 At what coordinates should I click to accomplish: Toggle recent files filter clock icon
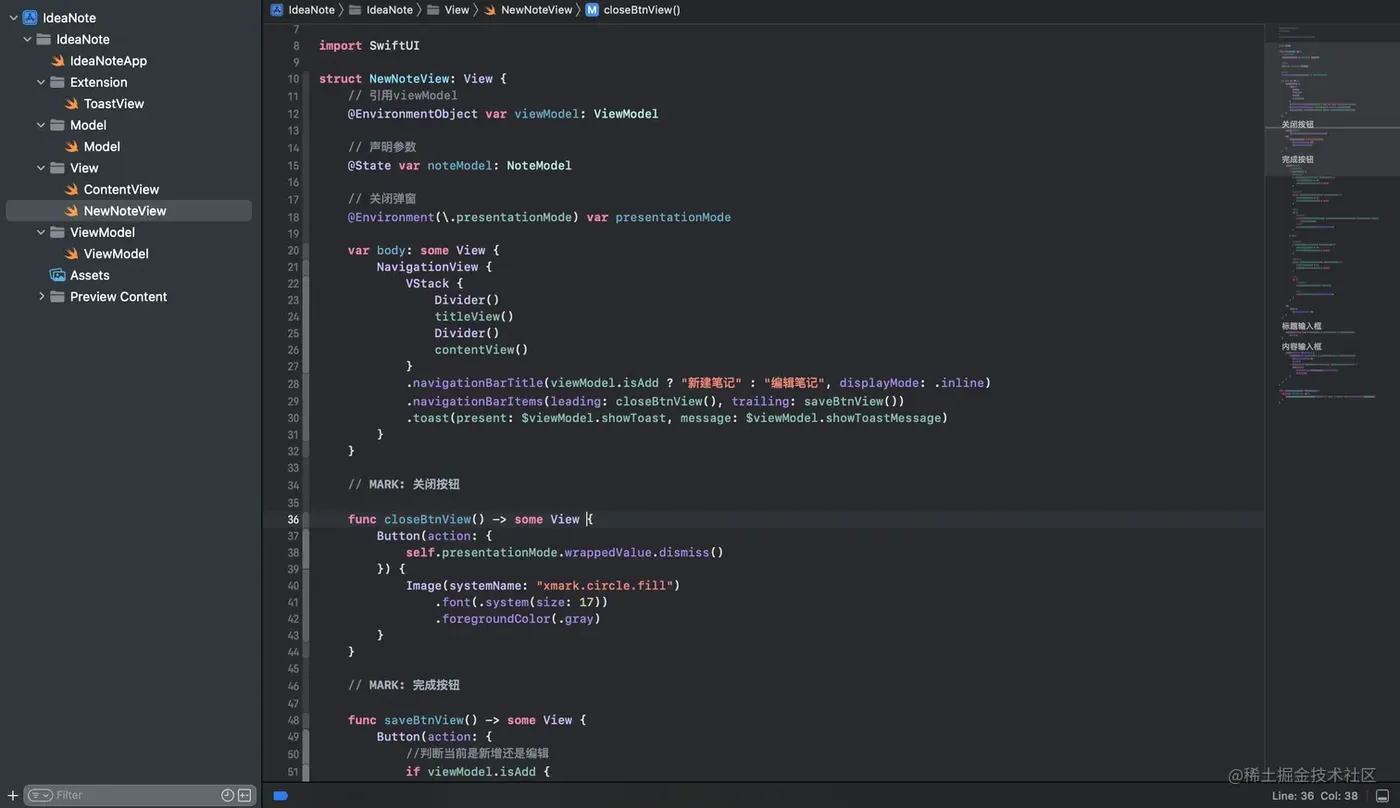pyautogui.click(x=227, y=796)
